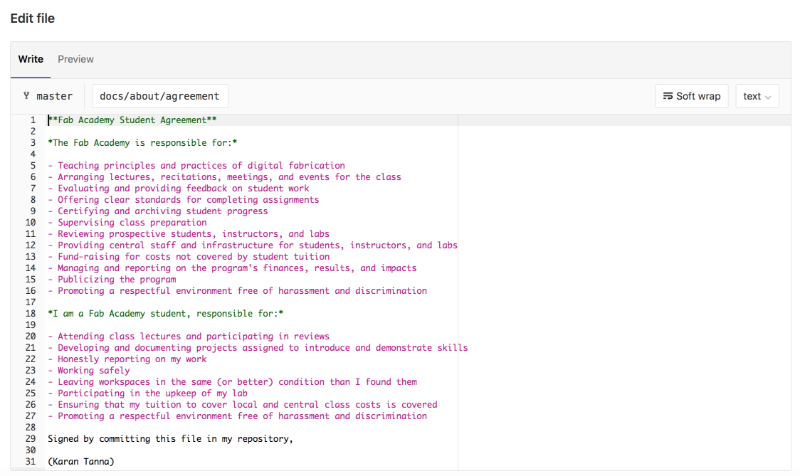Click line 'Leaving workspaces in the same (or better) condition'

tap(232, 382)
